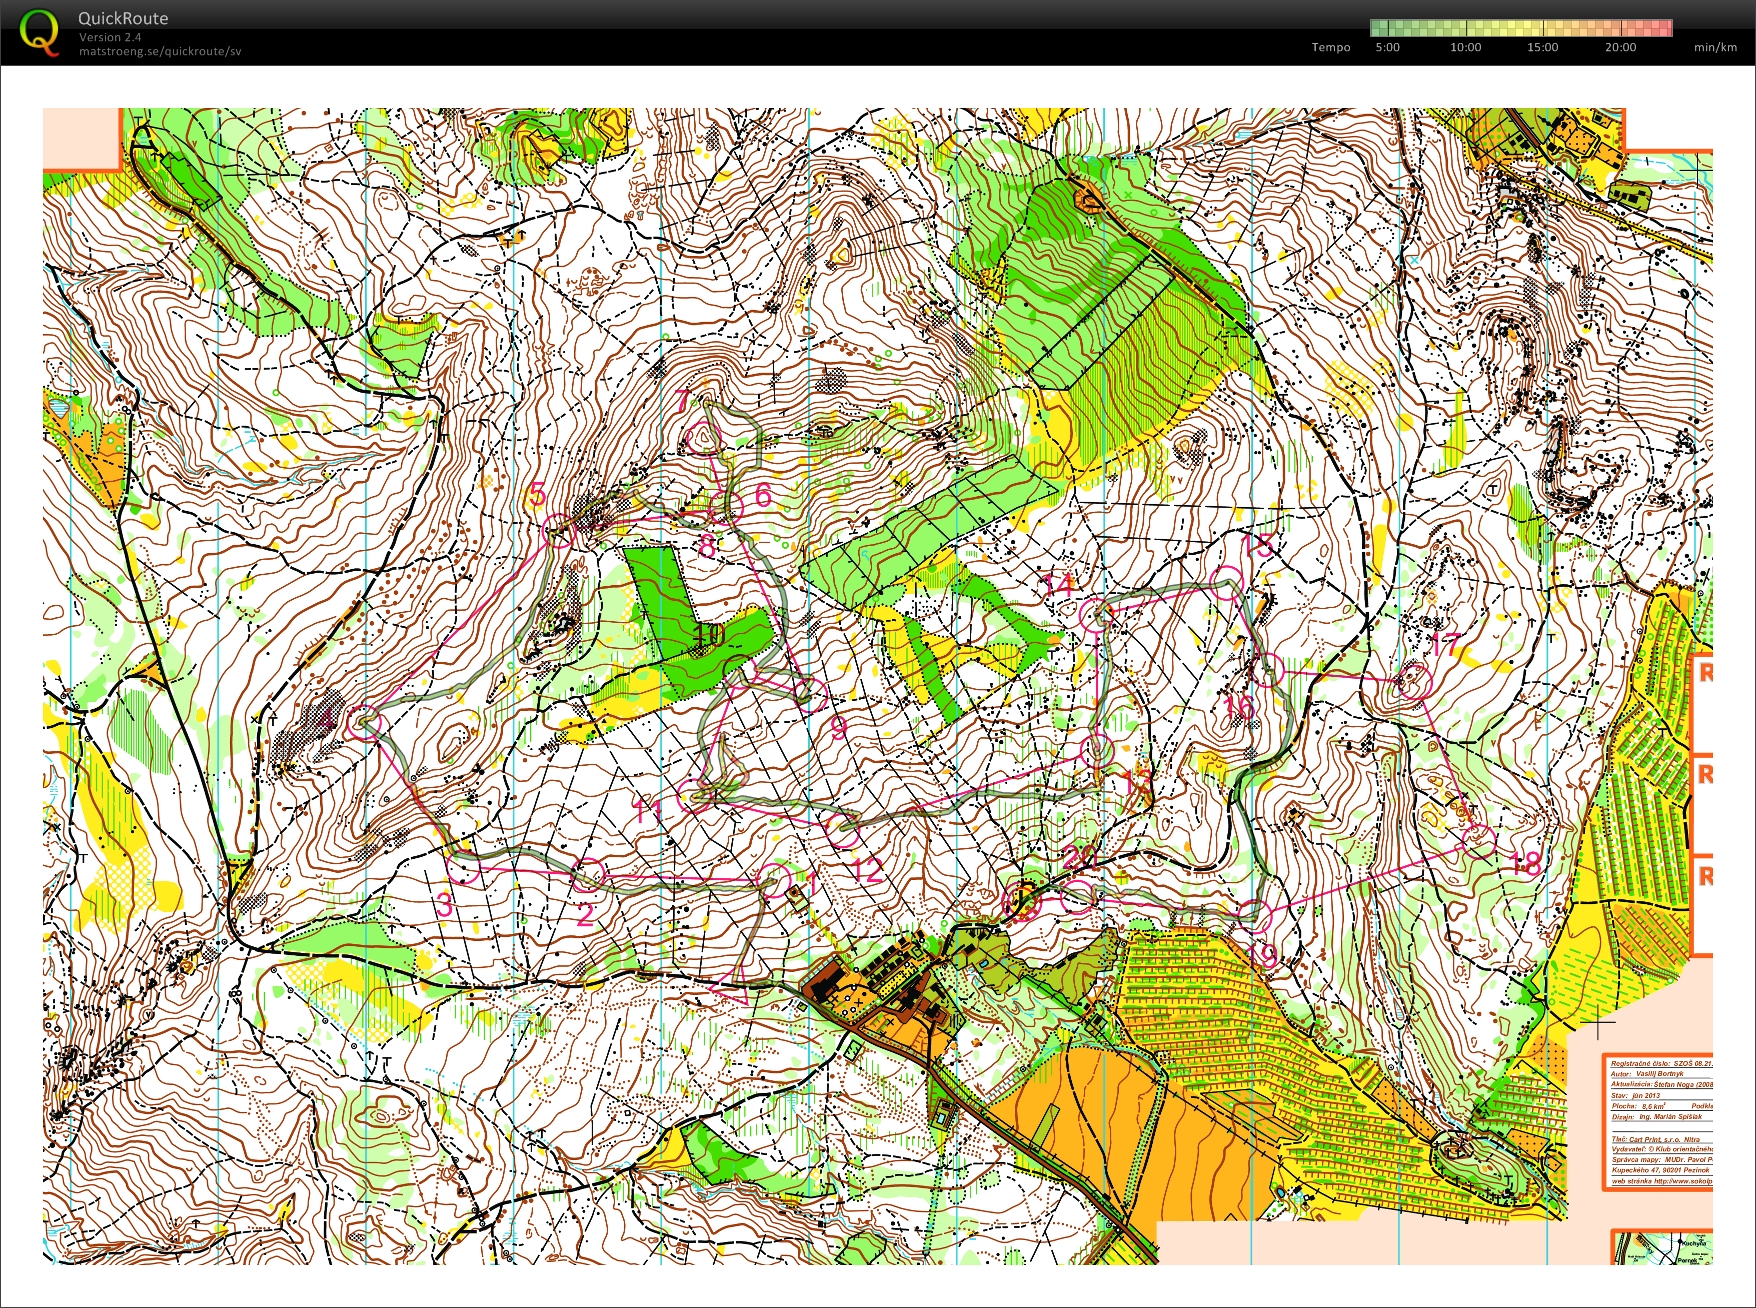Select control circle 1 on the course
1756x1308 pixels.
(773, 879)
